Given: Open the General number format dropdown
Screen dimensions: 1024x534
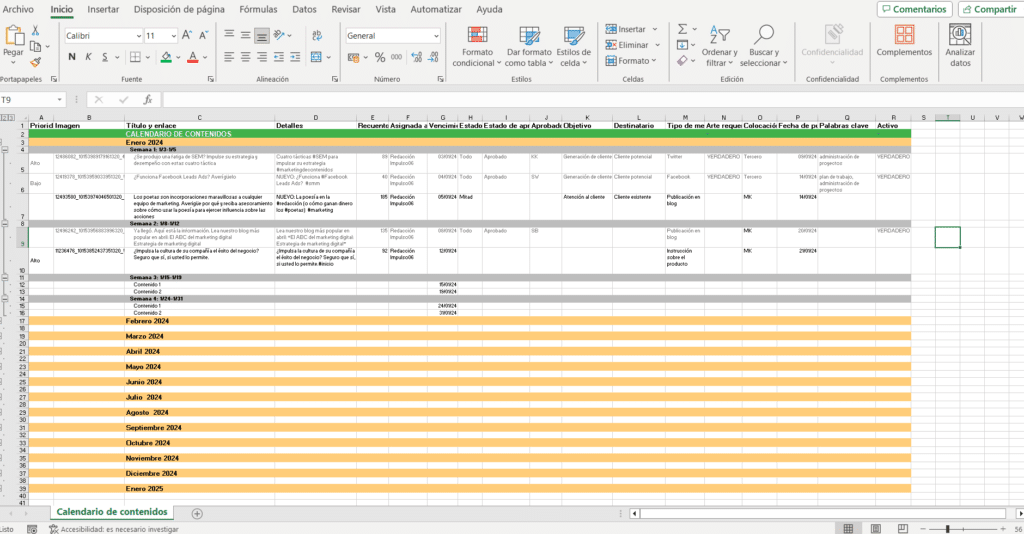Looking at the screenshot, I should (x=436, y=36).
